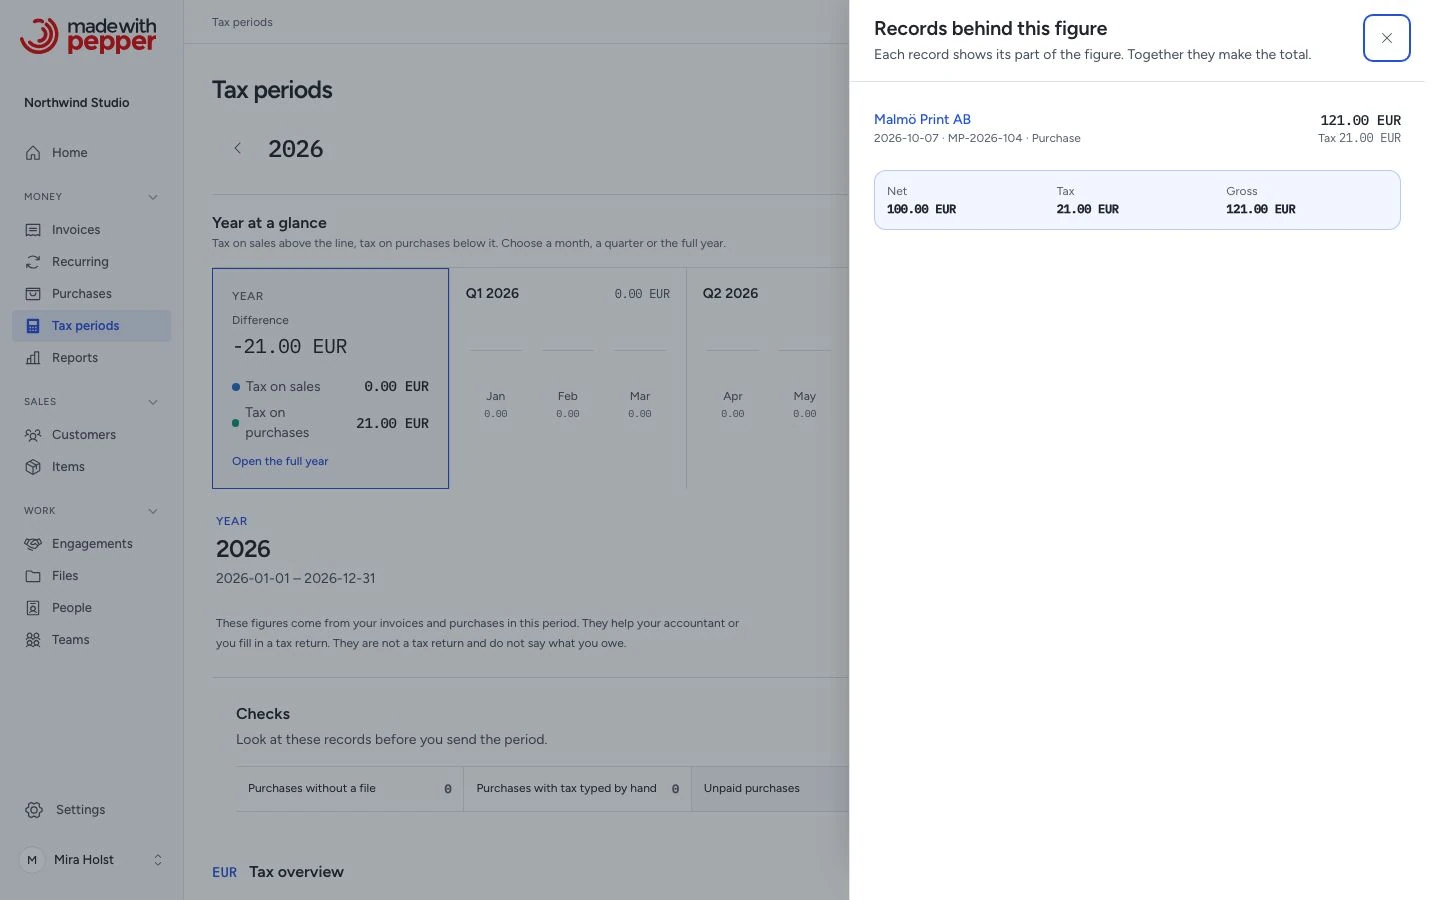
Task: Click the Home house icon
Action: click(x=33, y=153)
